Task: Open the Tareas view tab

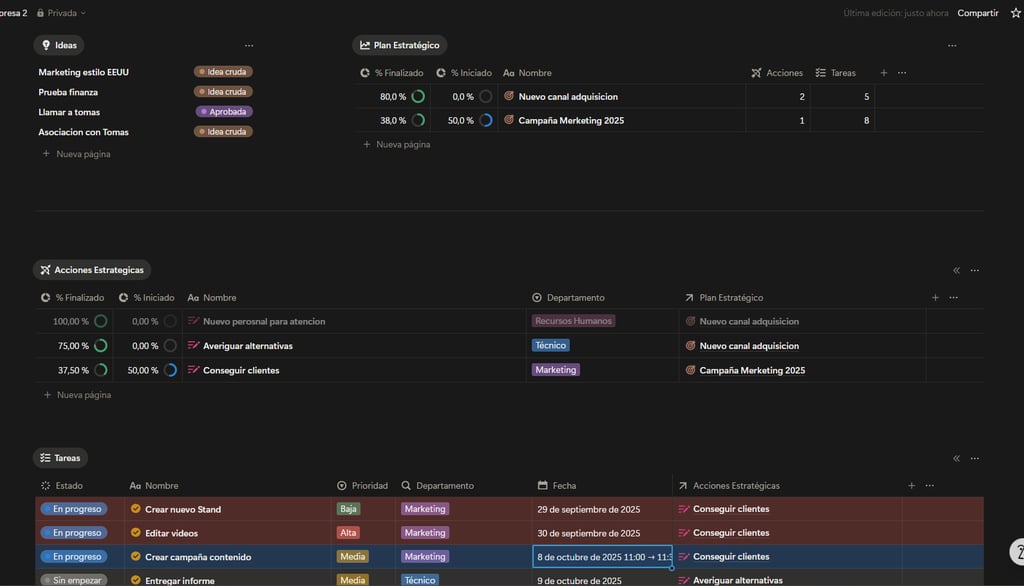Action: click(60, 458)
